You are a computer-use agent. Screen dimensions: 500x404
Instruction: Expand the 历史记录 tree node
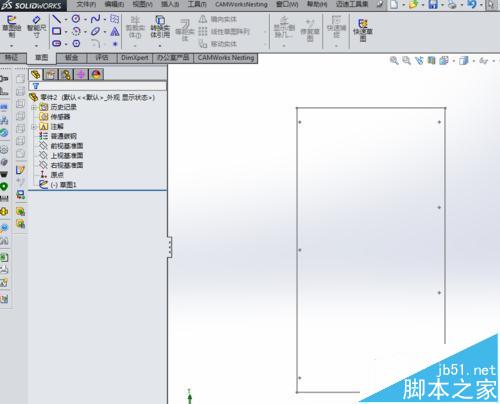[x=34, y=107]
